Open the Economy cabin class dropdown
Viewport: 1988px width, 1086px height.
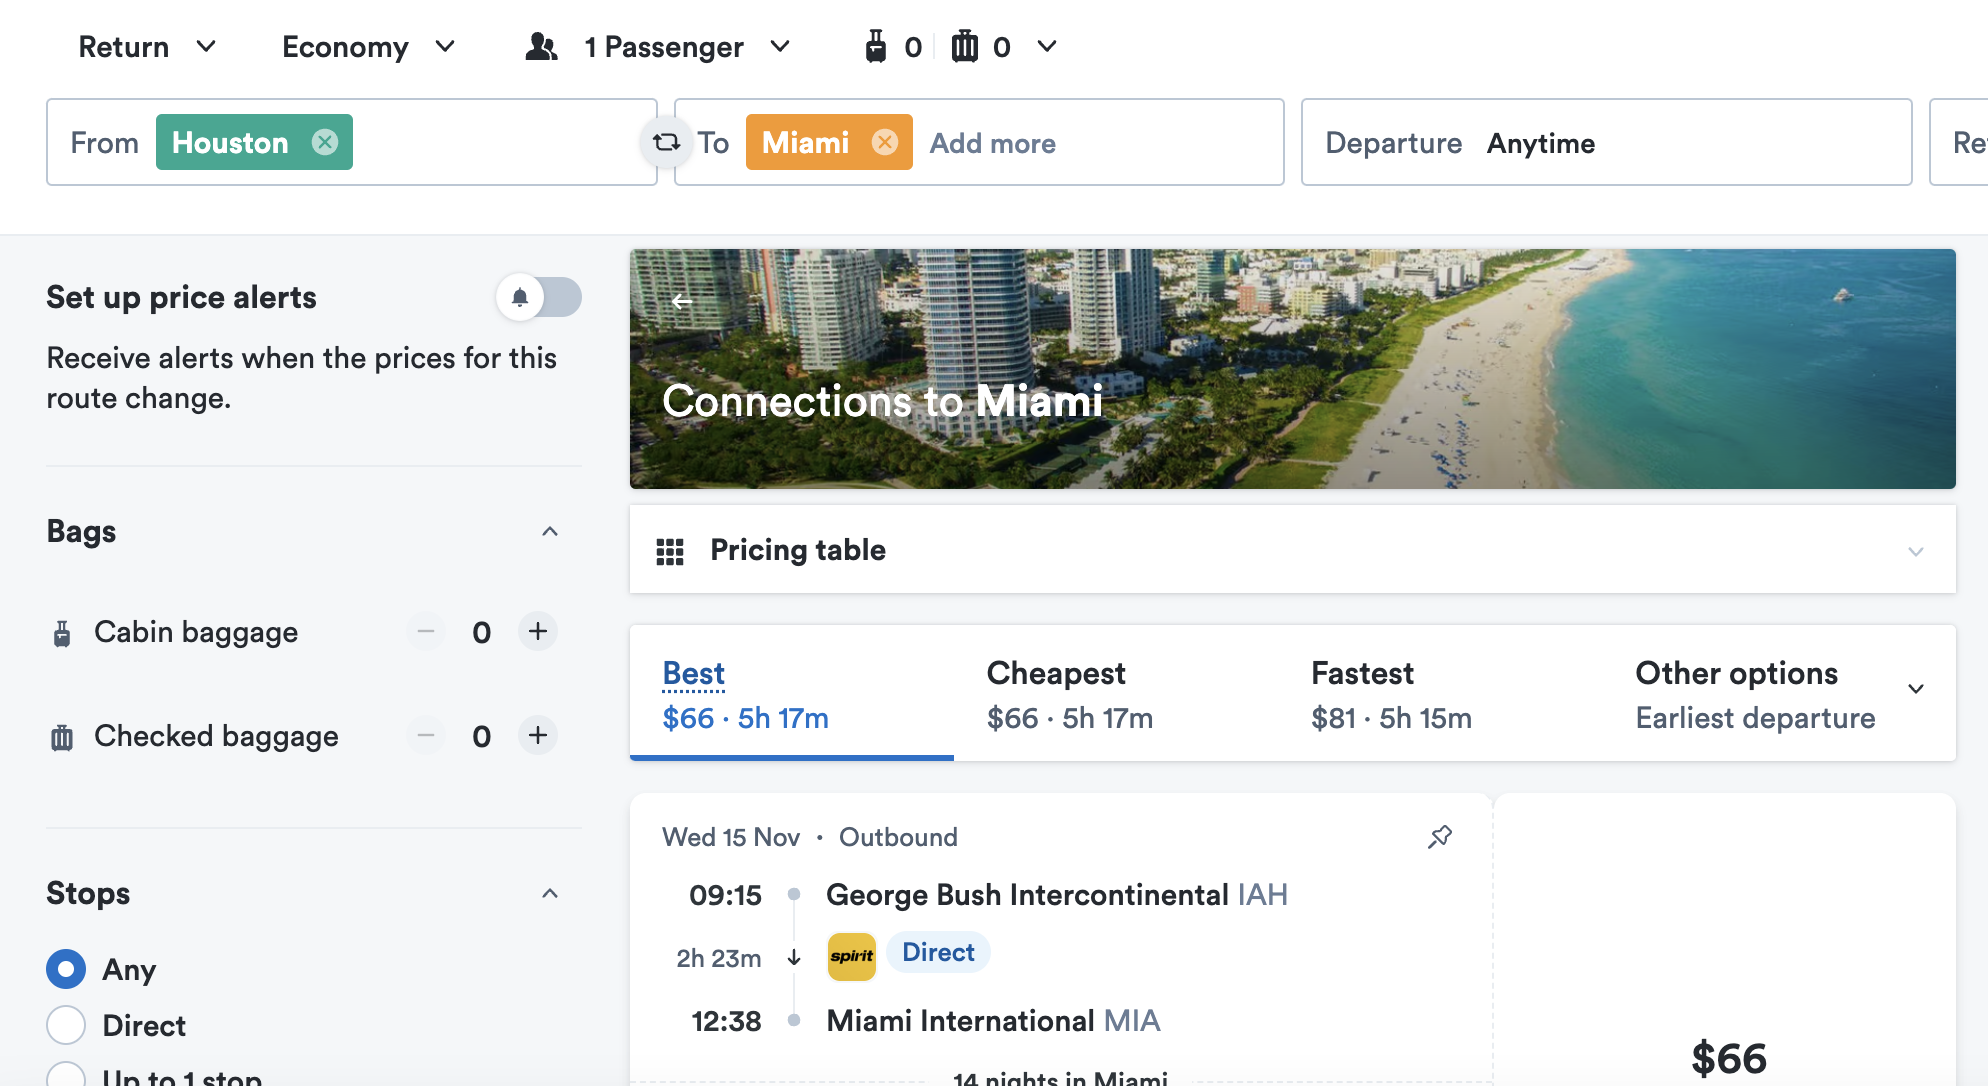click(369, 46)
